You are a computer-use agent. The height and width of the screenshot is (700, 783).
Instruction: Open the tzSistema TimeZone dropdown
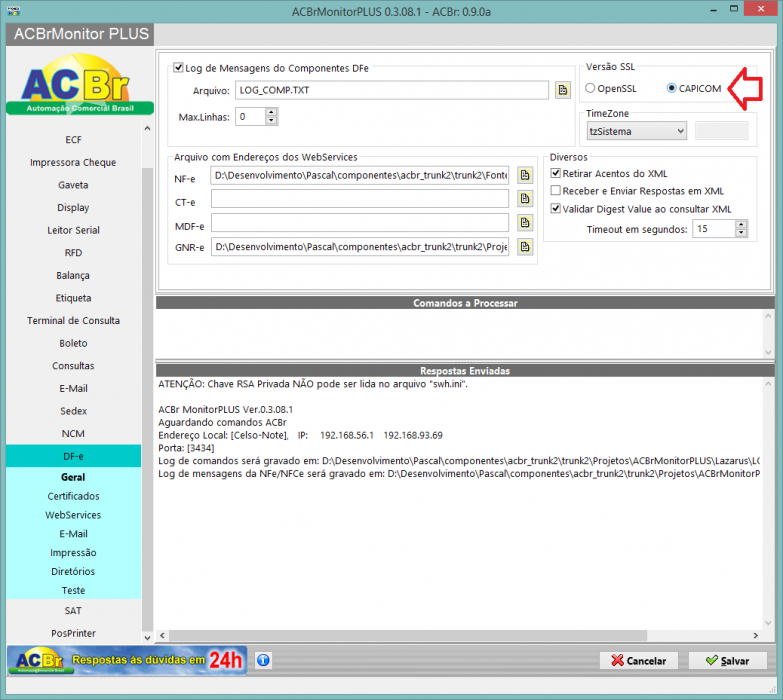[x=637, y=131]
